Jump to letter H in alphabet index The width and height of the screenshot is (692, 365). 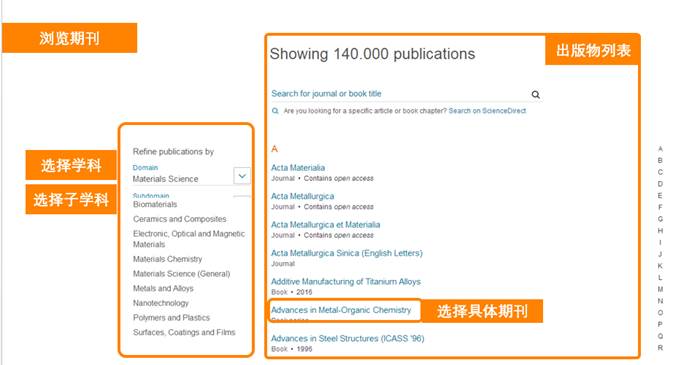point(660,230)
